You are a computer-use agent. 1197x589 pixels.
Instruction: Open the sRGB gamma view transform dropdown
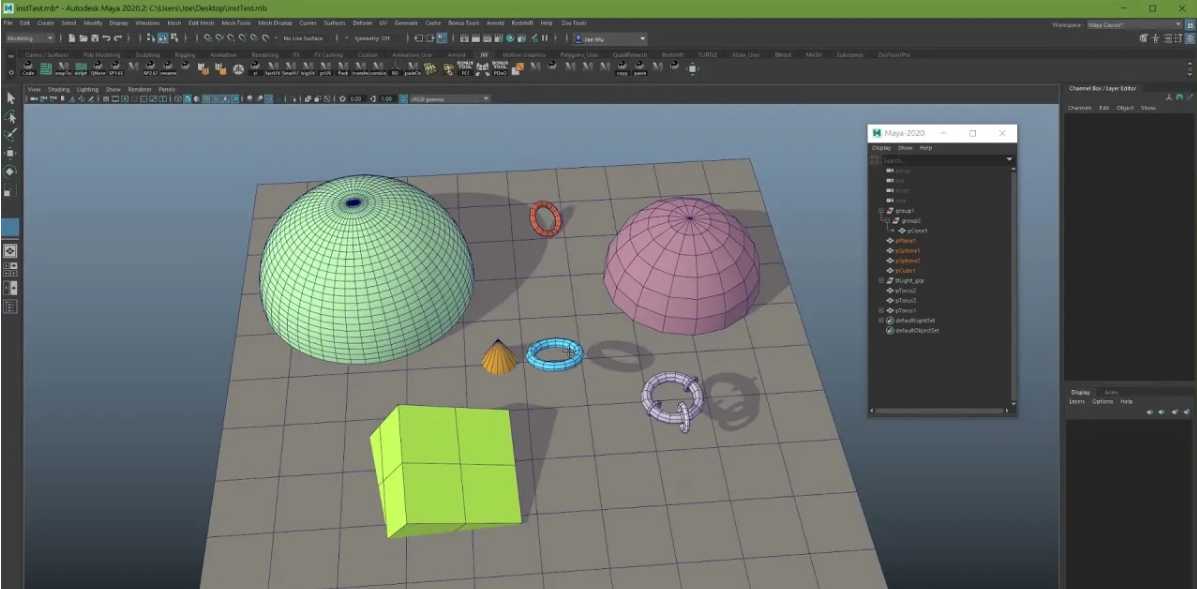pyautogui.click(x=444, y=99)
